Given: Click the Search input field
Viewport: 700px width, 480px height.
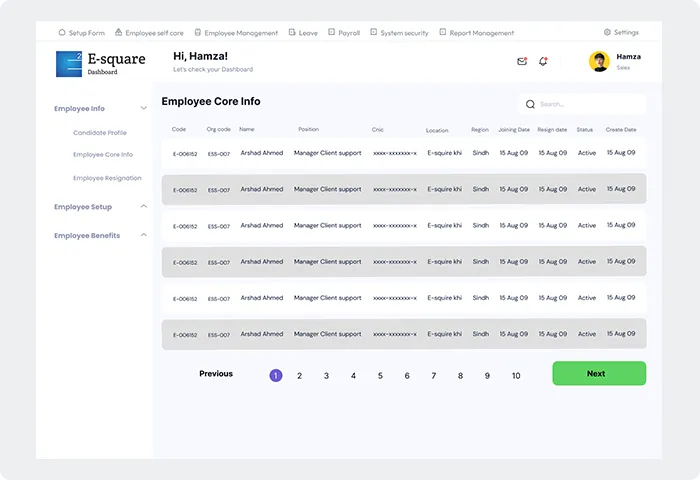Looking at the screenshot, I should click(x=588, y=104).
